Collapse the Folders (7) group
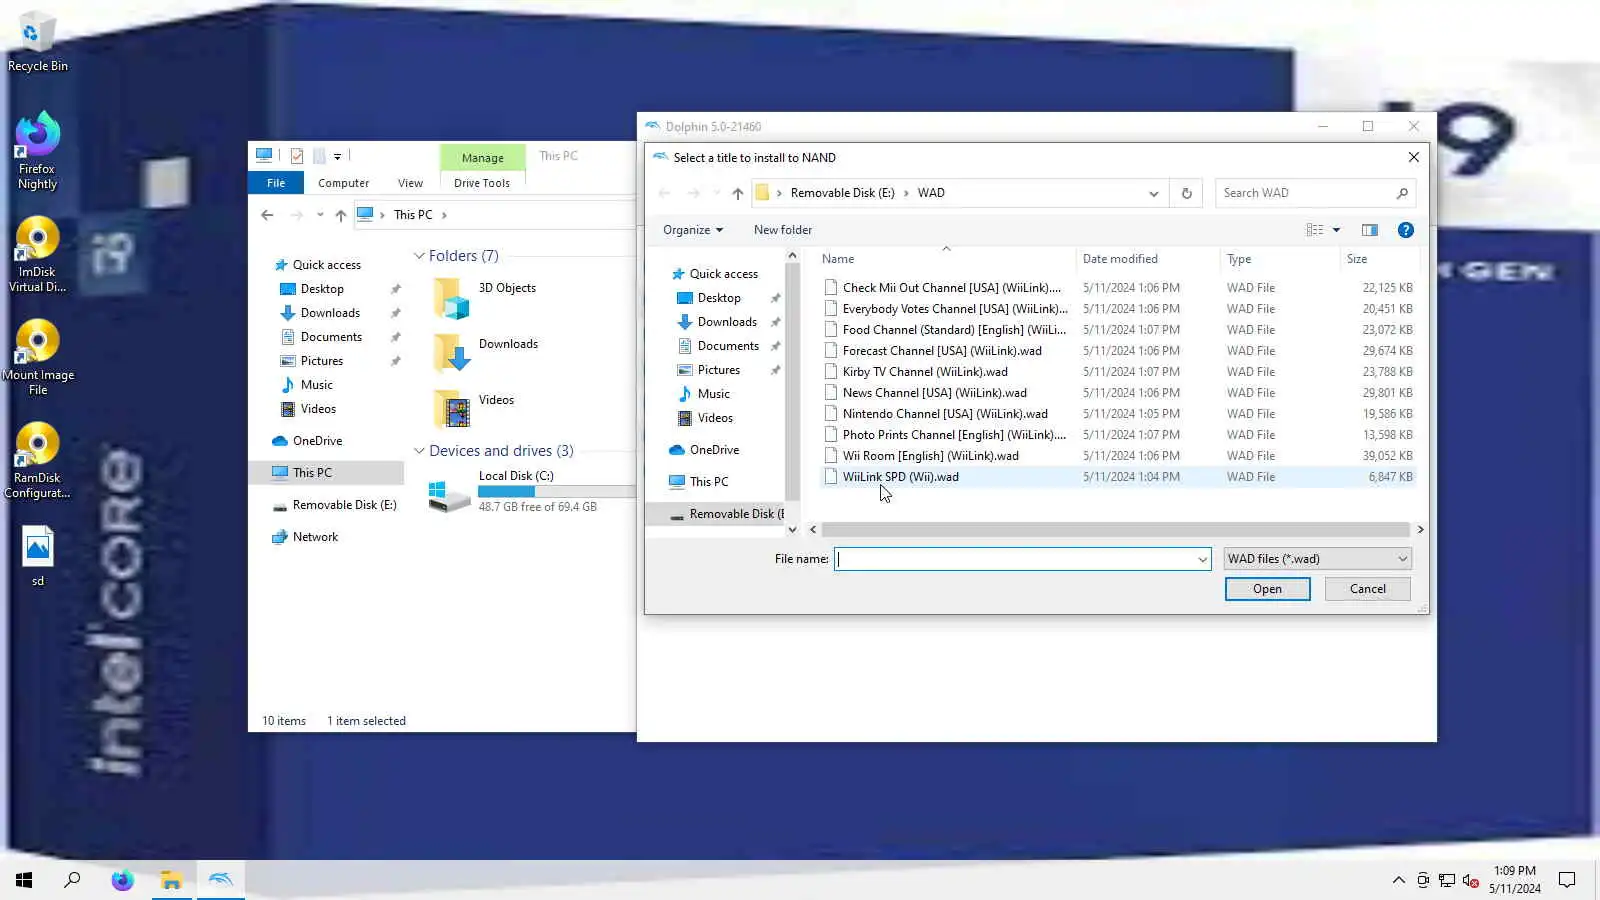This screenshot has width=1600, height=900. coord(420,256)
